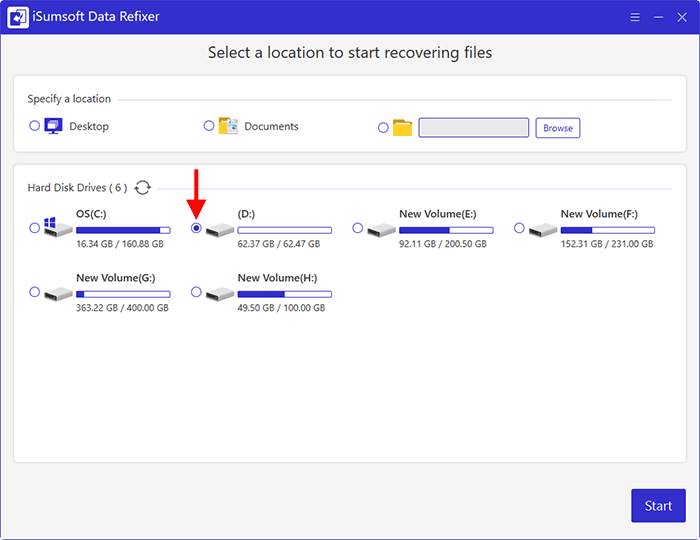
Task: Click the Documents folder icon
Action: (228, 126)
